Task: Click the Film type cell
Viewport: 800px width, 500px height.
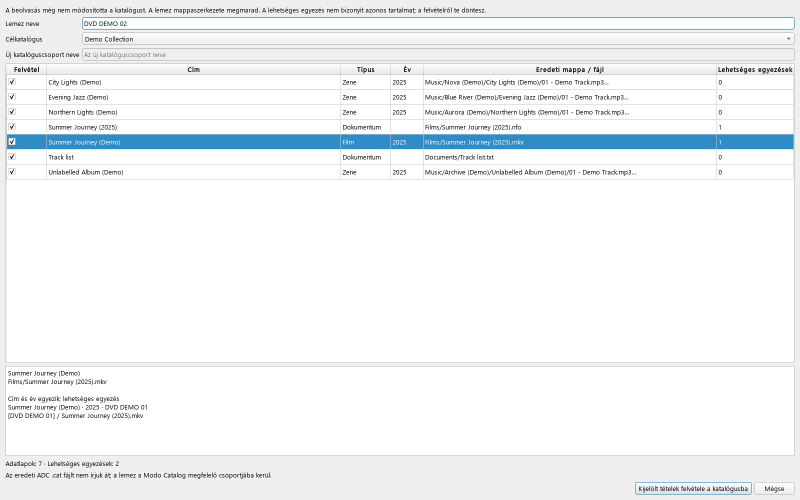Action: [x=365, y=142]
